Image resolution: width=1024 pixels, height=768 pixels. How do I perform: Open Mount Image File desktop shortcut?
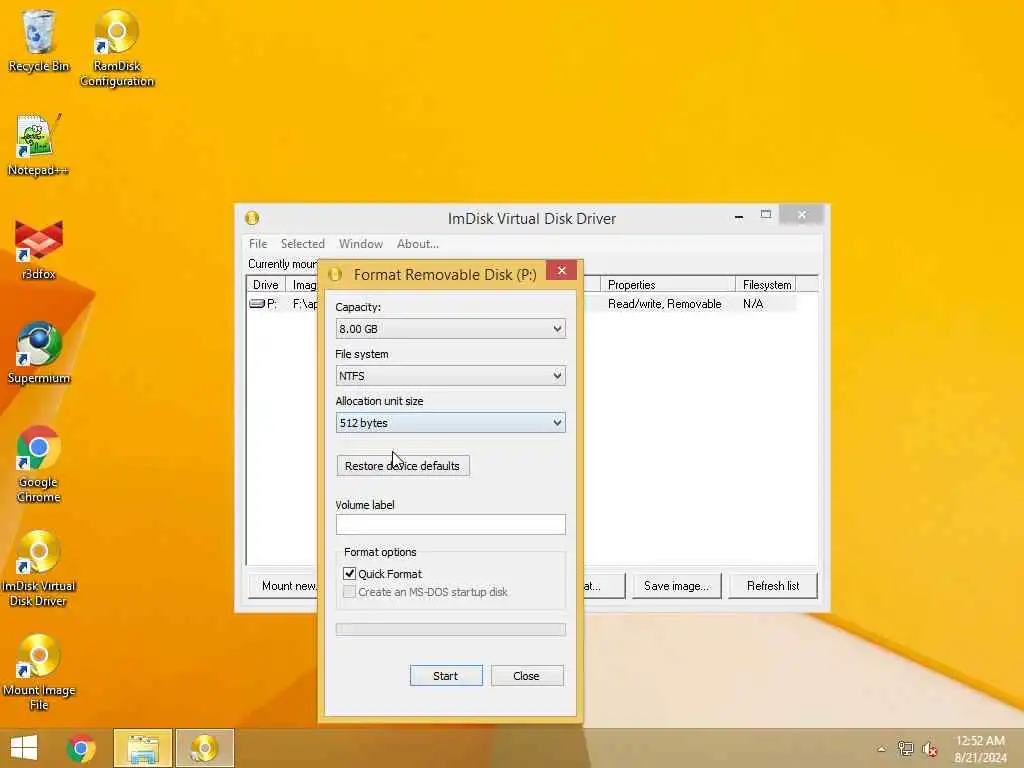coord(39,673)
